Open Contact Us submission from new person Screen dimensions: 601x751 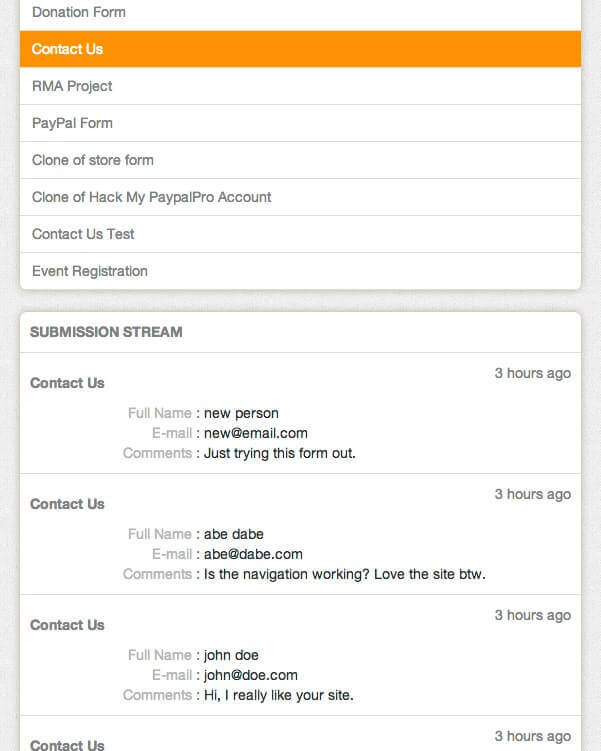click(x=67, y=383)
